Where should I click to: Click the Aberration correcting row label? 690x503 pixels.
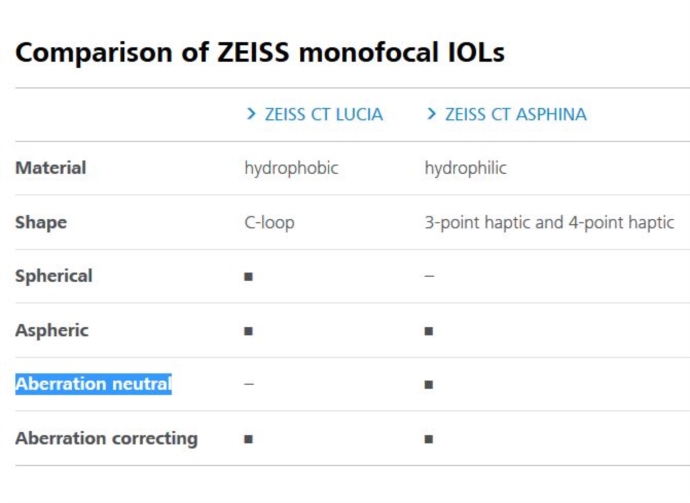(x=106, y=439)
